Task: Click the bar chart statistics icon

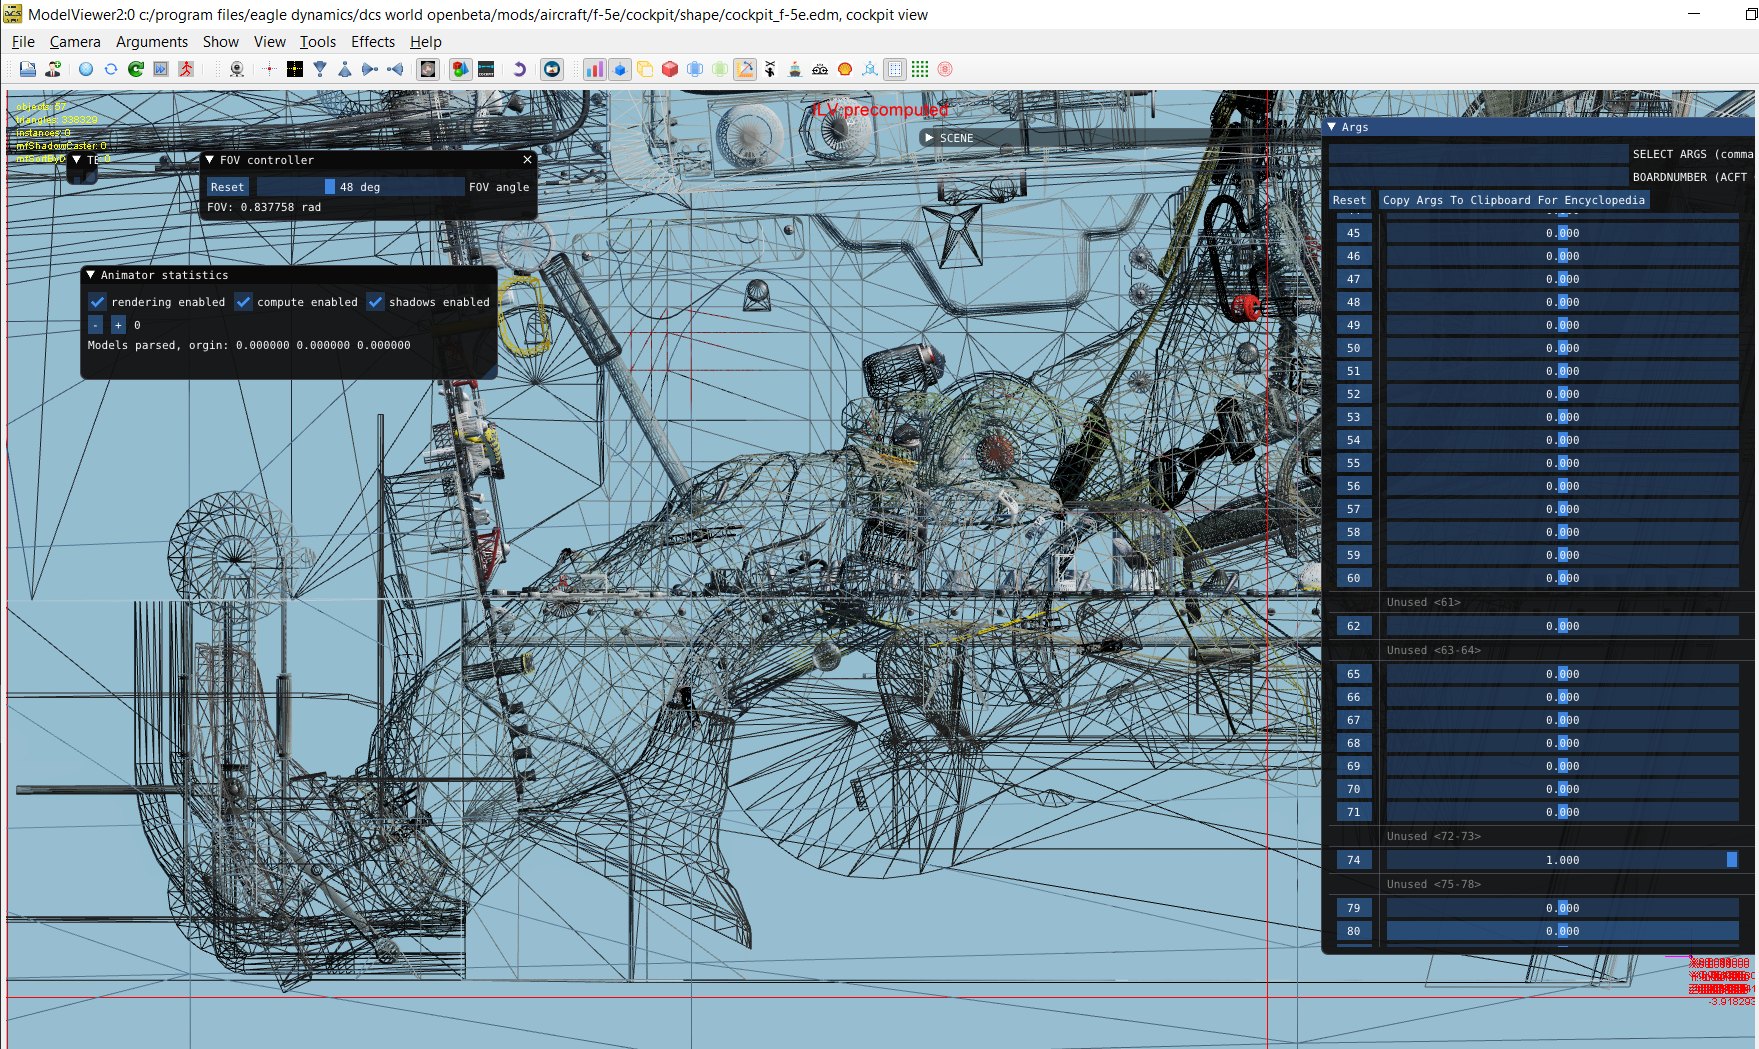Action: [x=595, y=69]
